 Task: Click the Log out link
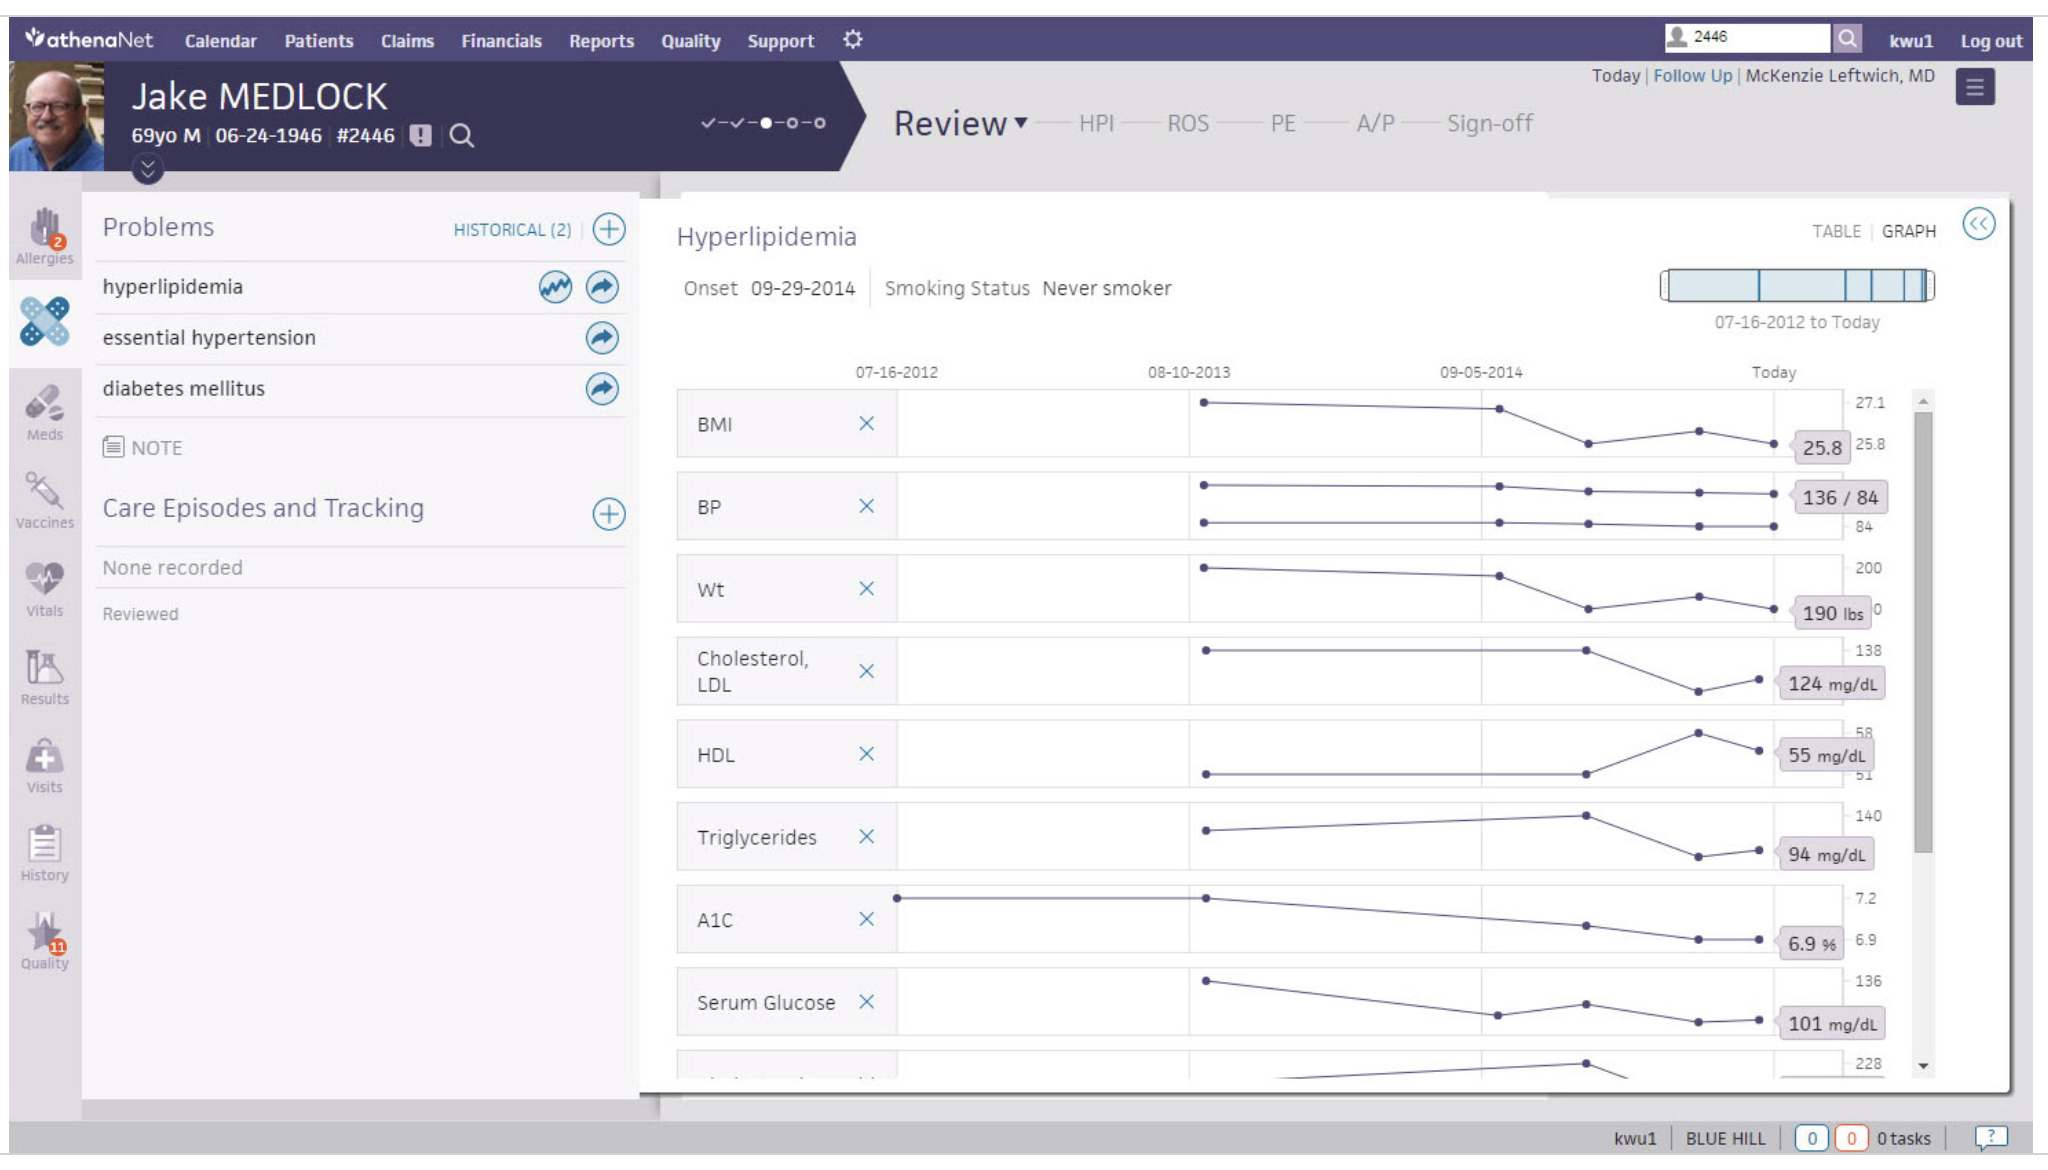click(x=1990, y=41)
